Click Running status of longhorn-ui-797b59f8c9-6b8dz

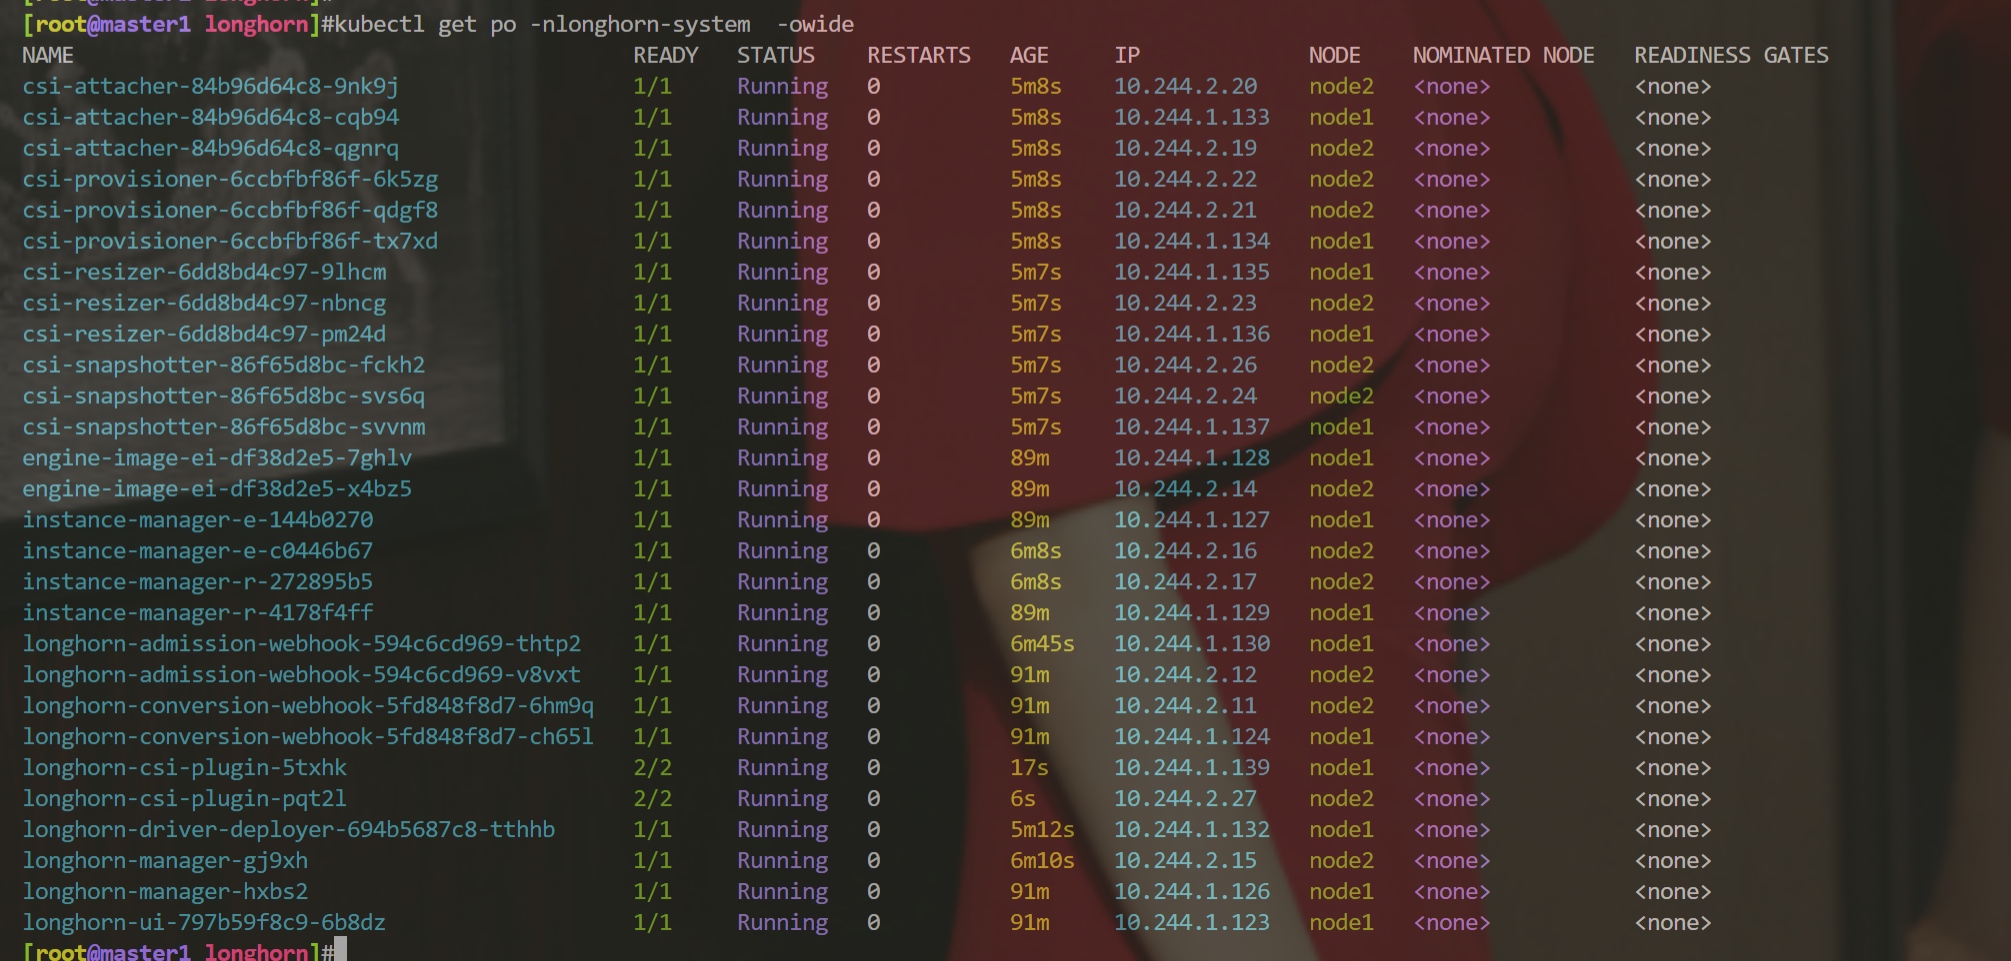click(x=783, y=923)
